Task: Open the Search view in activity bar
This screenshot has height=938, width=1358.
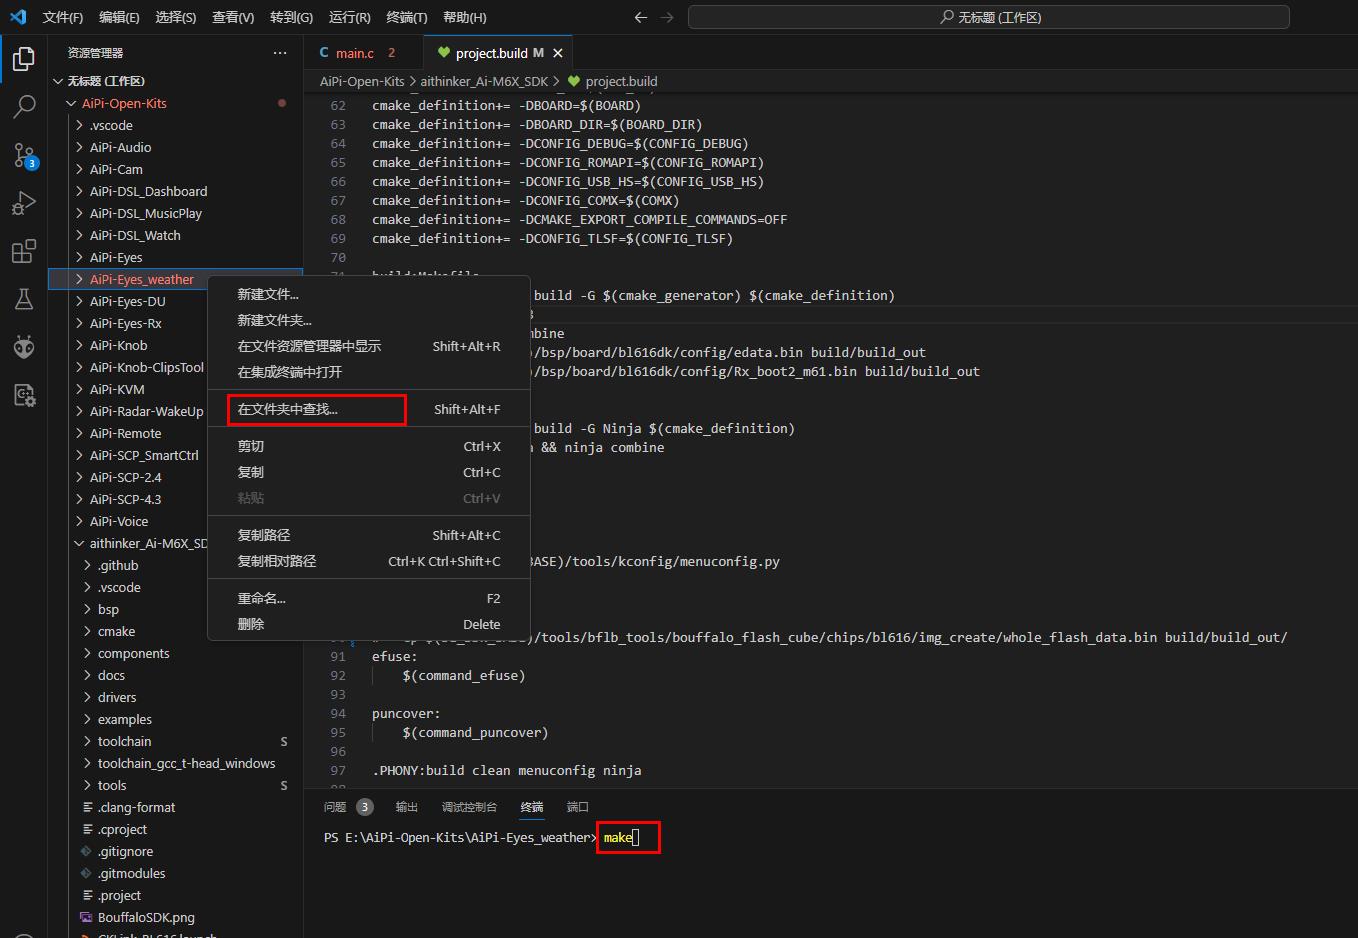Action: 24,107
